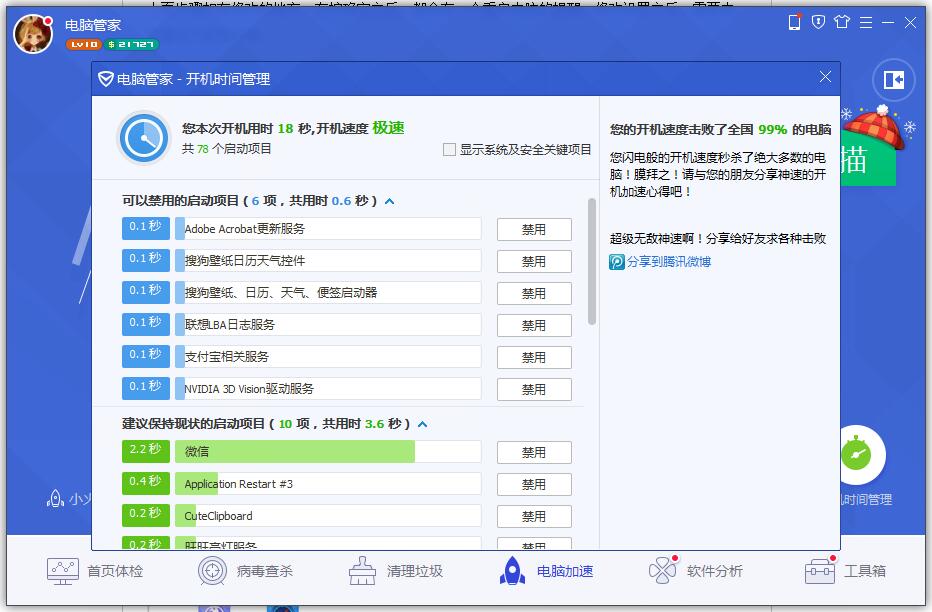932x612 pixels.
Task: Click the 软件分析 fan icon
Action: point(662,571)
